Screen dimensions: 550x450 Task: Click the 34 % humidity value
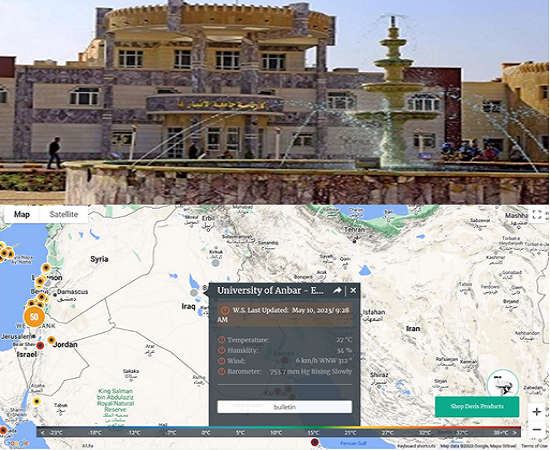(344, 350)
